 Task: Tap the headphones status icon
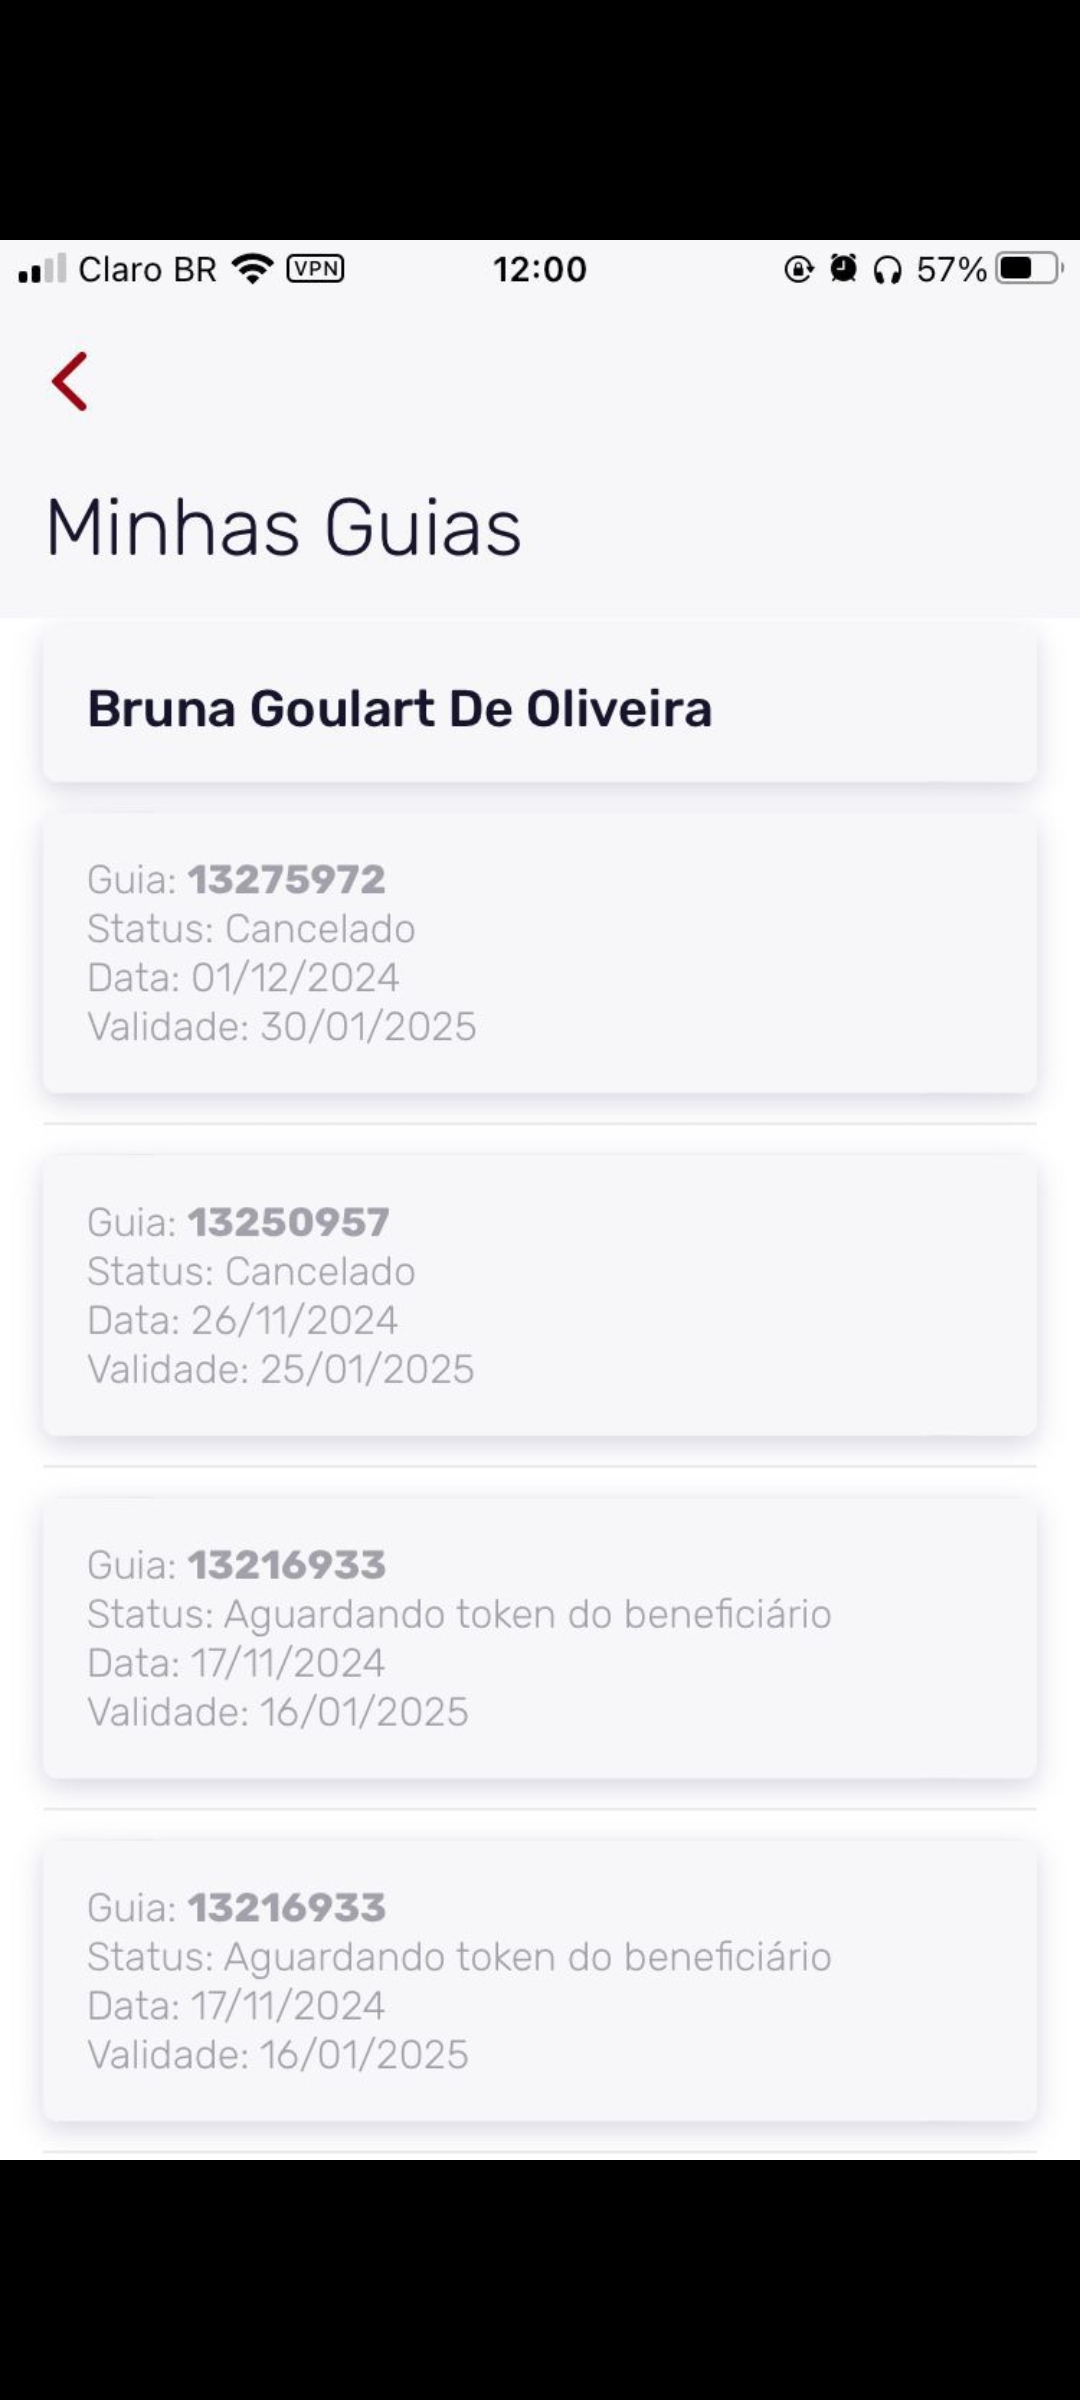click(887, 269)
